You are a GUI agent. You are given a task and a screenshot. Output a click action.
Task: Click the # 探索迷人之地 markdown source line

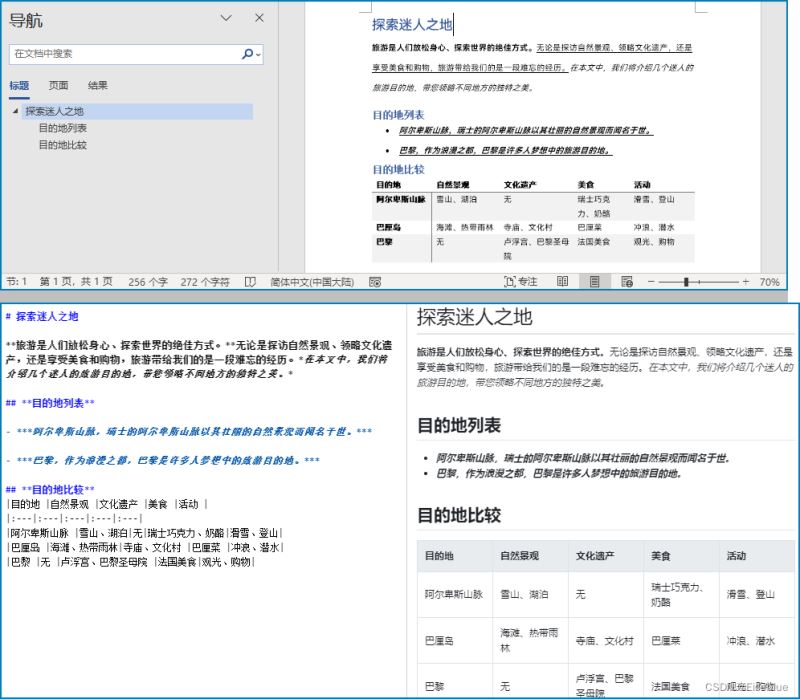pos(42,316)
